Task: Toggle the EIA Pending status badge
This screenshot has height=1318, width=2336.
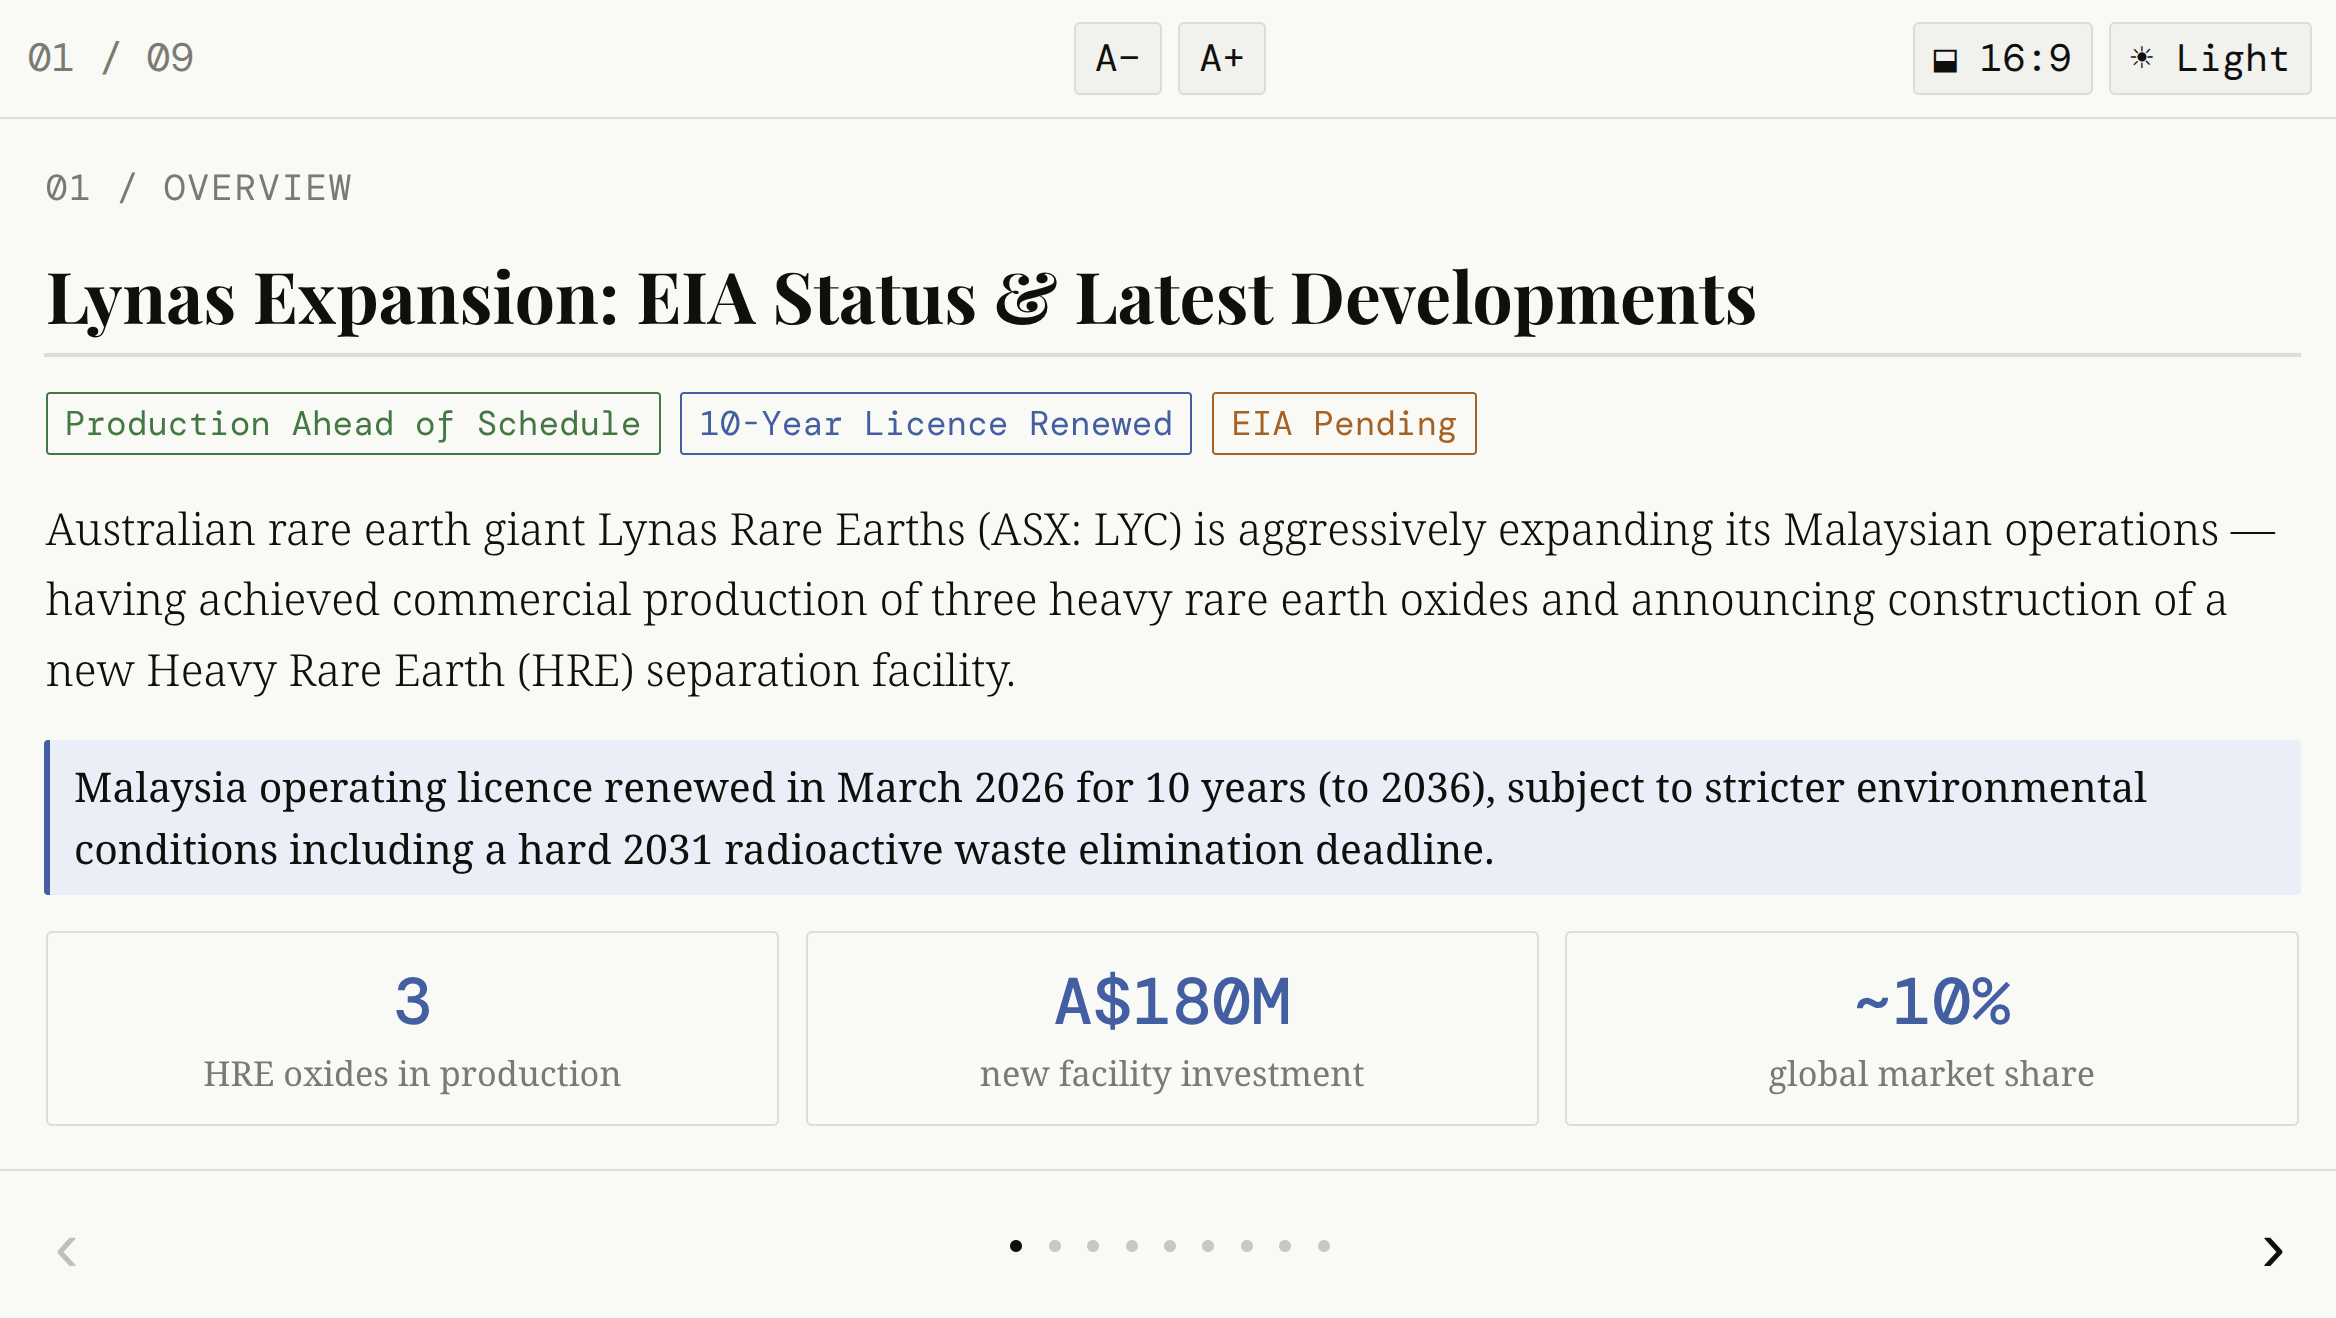Action: (1343, 423)
